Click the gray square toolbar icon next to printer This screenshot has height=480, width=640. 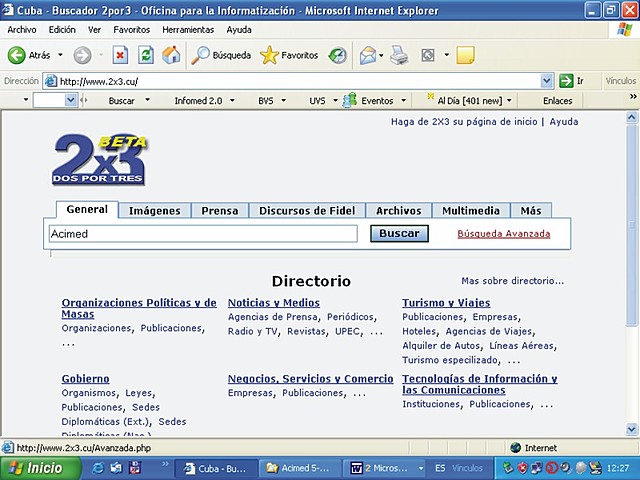pos(428,55)
